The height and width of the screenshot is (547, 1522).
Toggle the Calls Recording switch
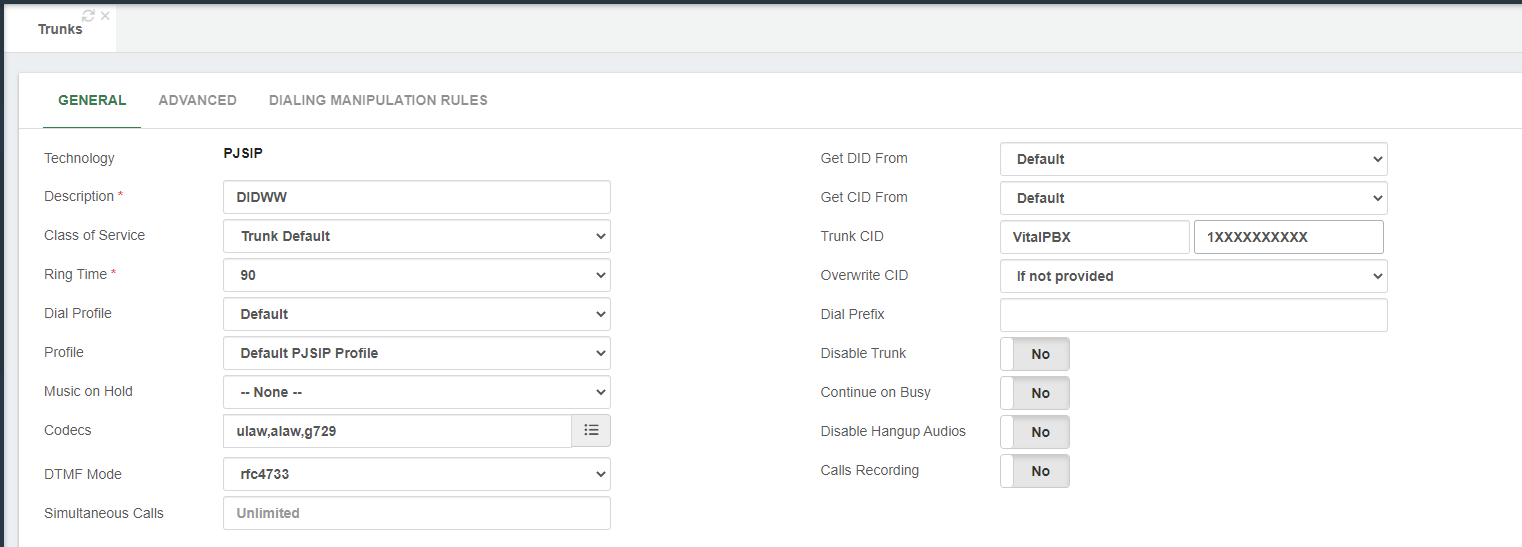1034,471
